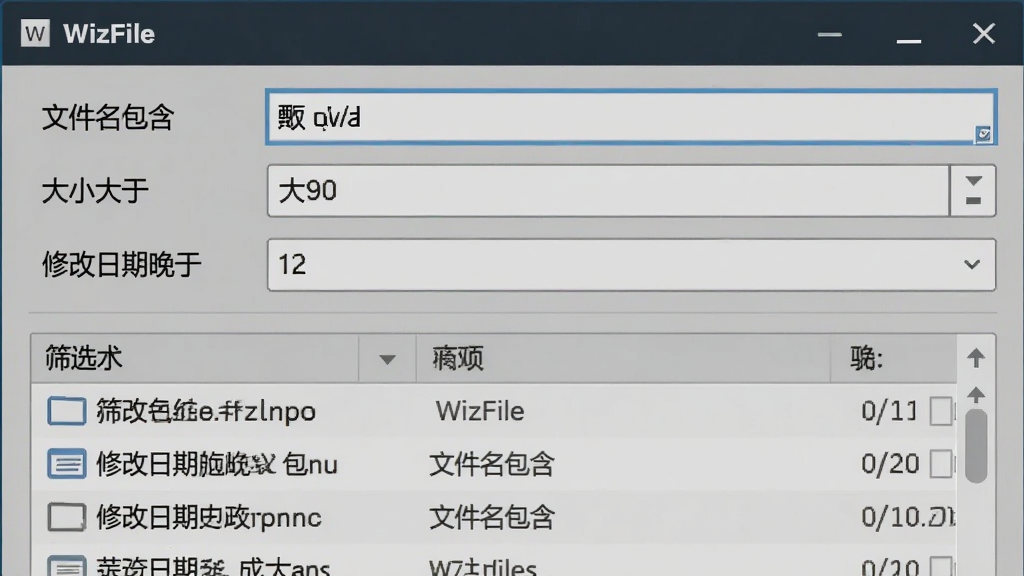Click the 修改日期晚于 field showing 12
The image size is (1024, 576).
631,264
